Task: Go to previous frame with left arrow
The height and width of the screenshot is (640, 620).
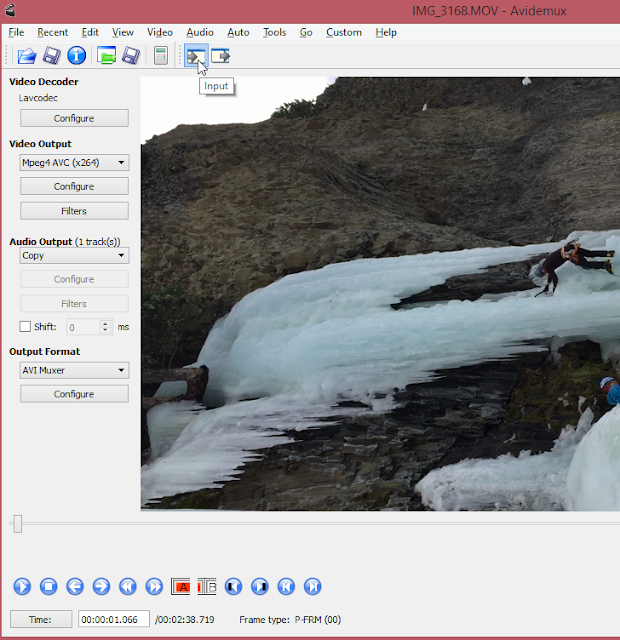Action: click(75, 587)
